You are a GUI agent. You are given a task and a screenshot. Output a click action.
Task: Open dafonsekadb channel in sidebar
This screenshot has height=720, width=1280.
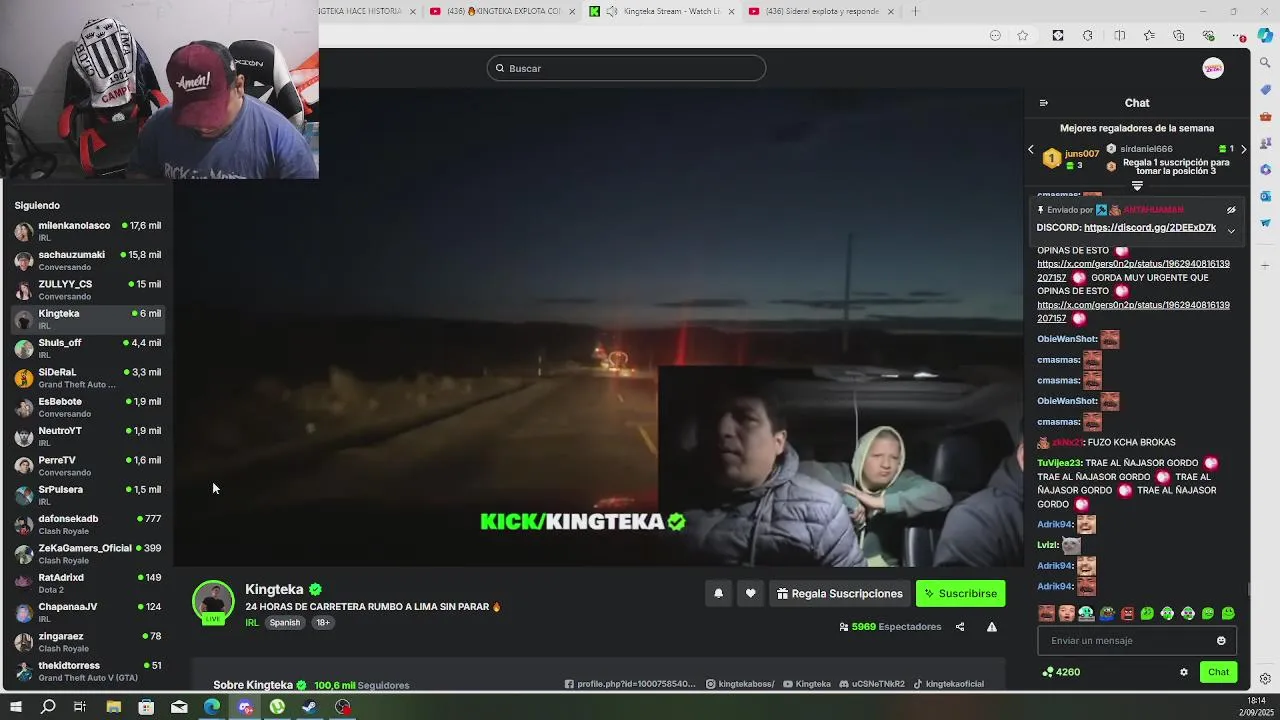(88, 524)
